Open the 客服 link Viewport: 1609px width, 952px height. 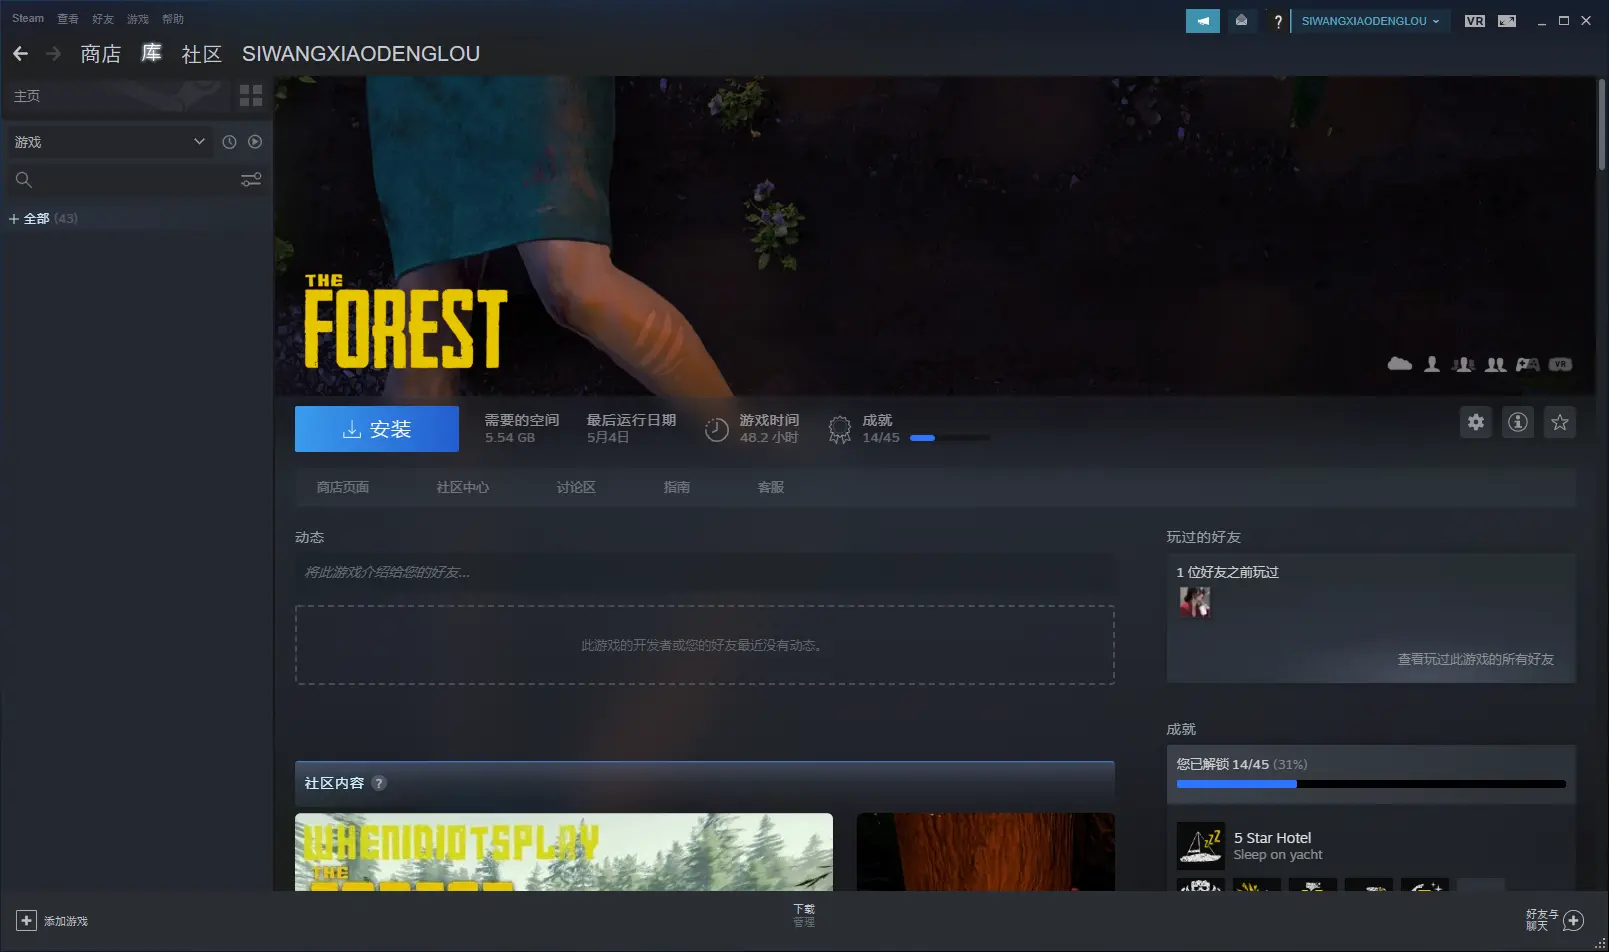(x=771, y=487)
